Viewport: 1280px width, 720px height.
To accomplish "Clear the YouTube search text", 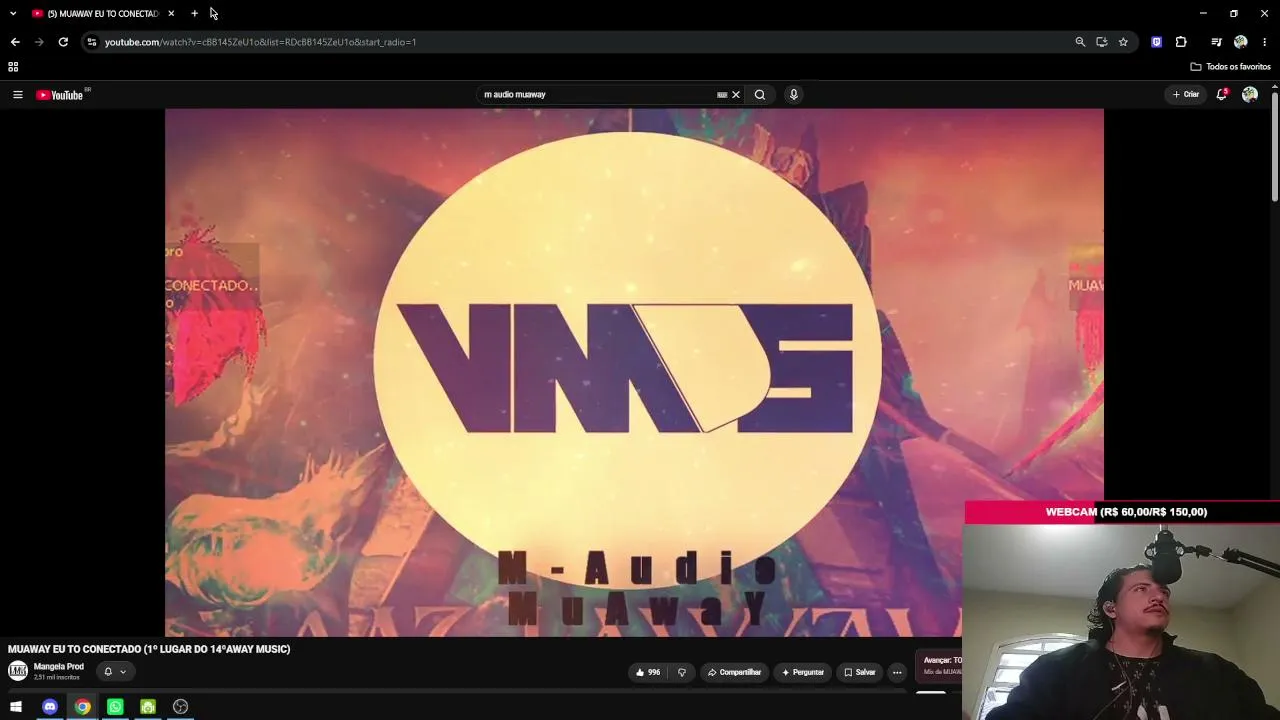I will click(x=736, y=95).
